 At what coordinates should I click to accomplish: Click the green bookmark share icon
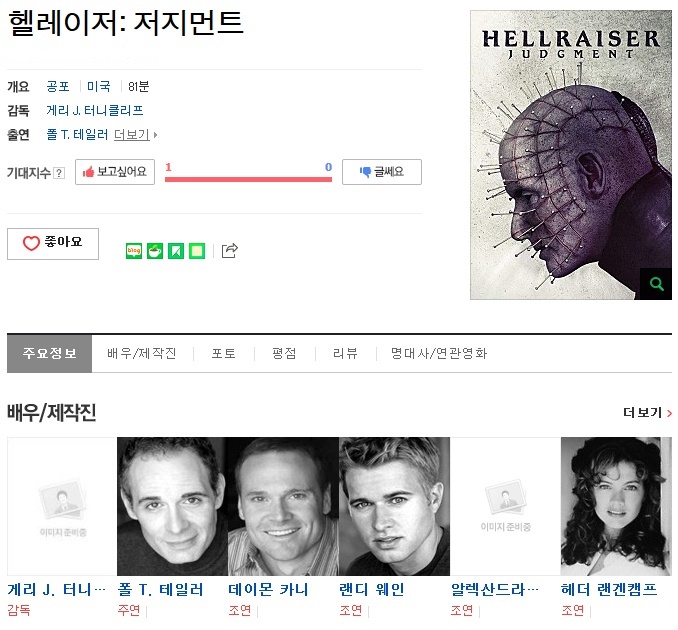tap(176, 251)
